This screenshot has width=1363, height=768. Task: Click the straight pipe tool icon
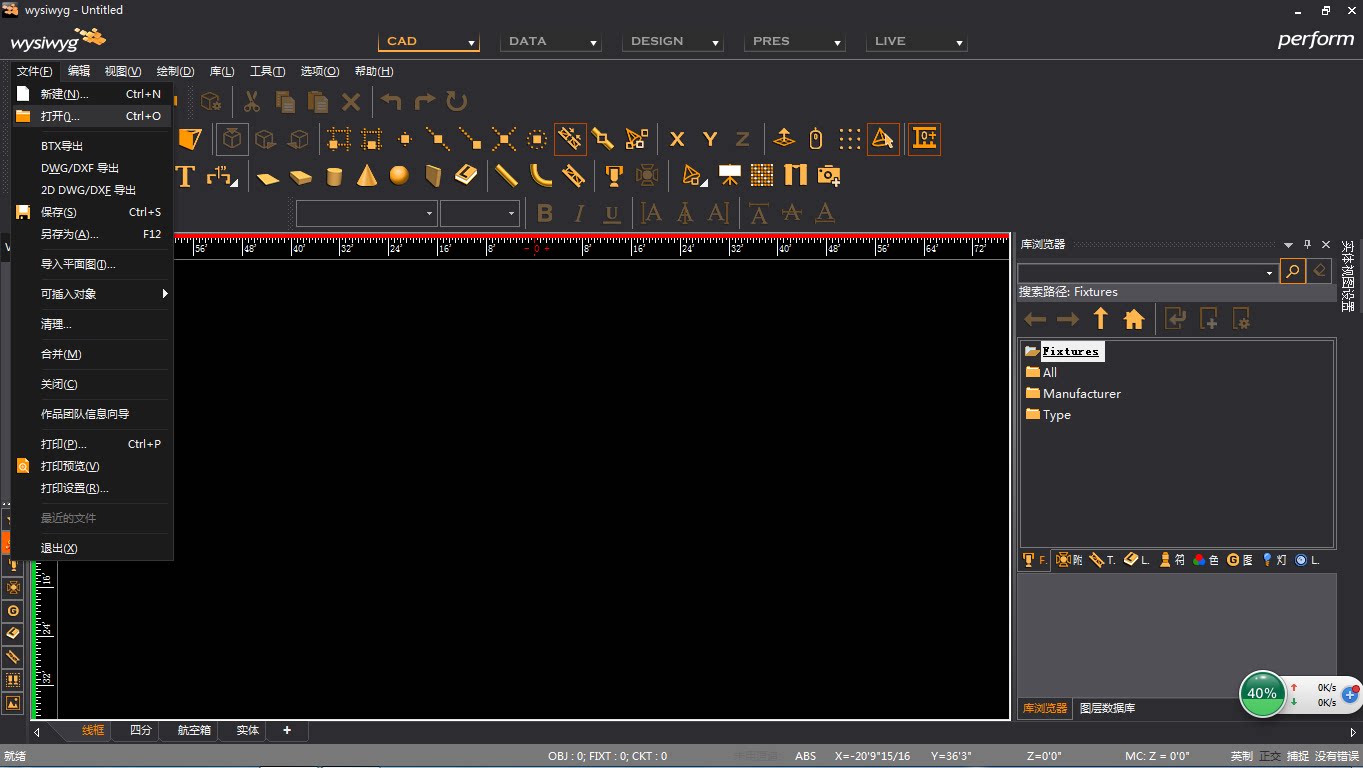[507, 176]
